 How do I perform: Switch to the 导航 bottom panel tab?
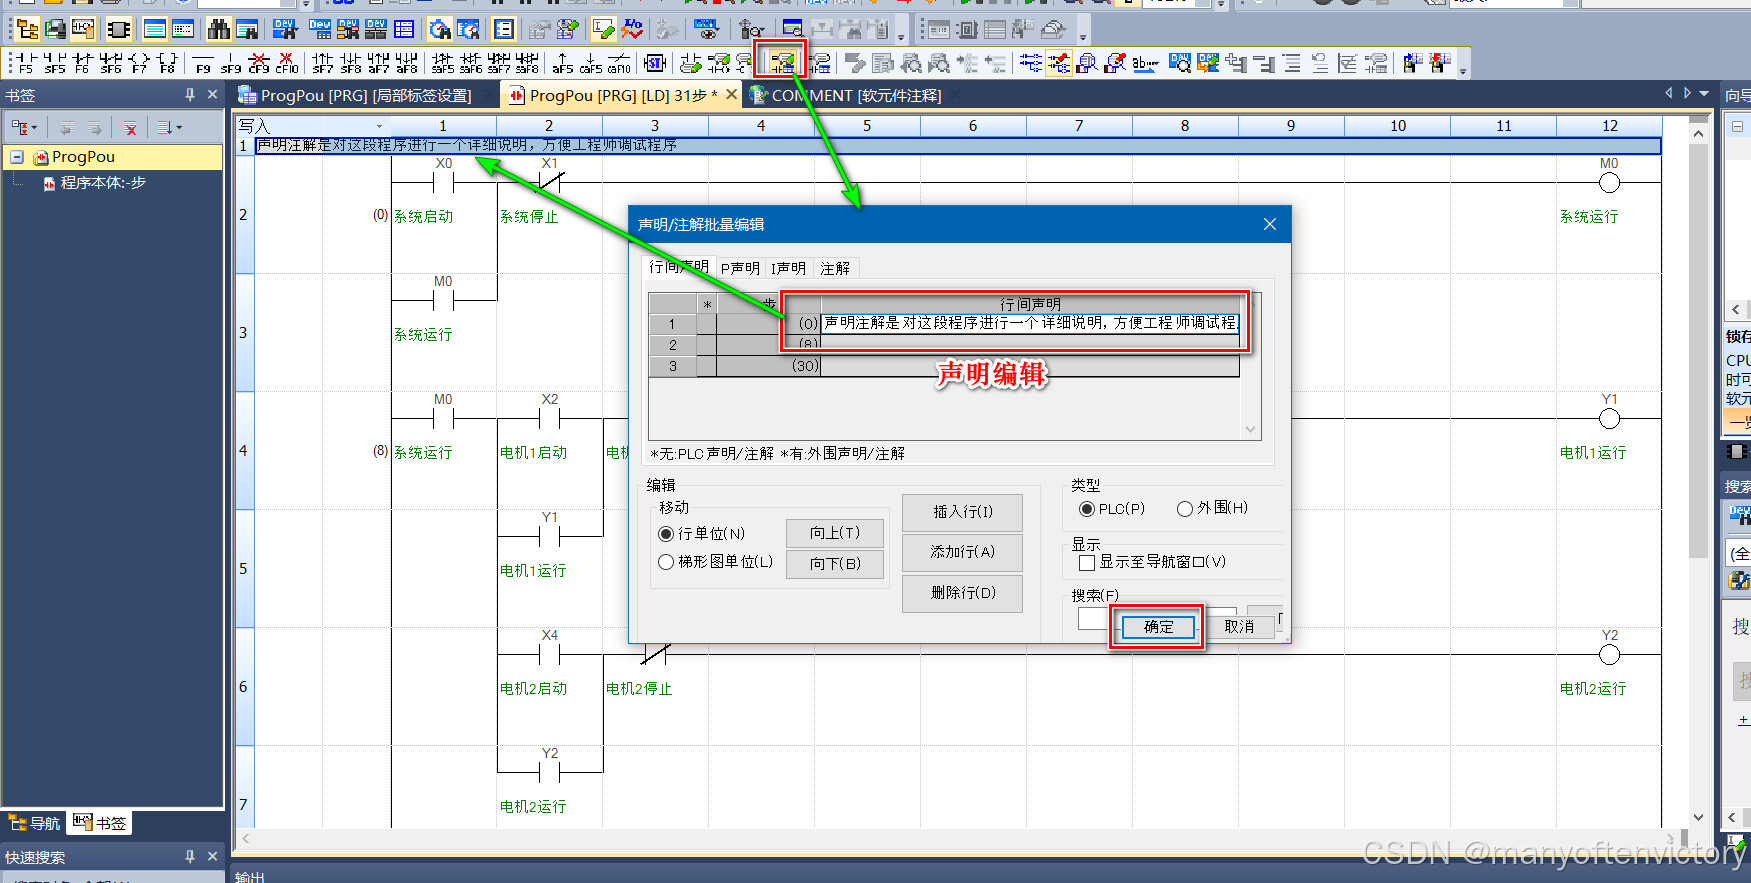tap(35, 823)
